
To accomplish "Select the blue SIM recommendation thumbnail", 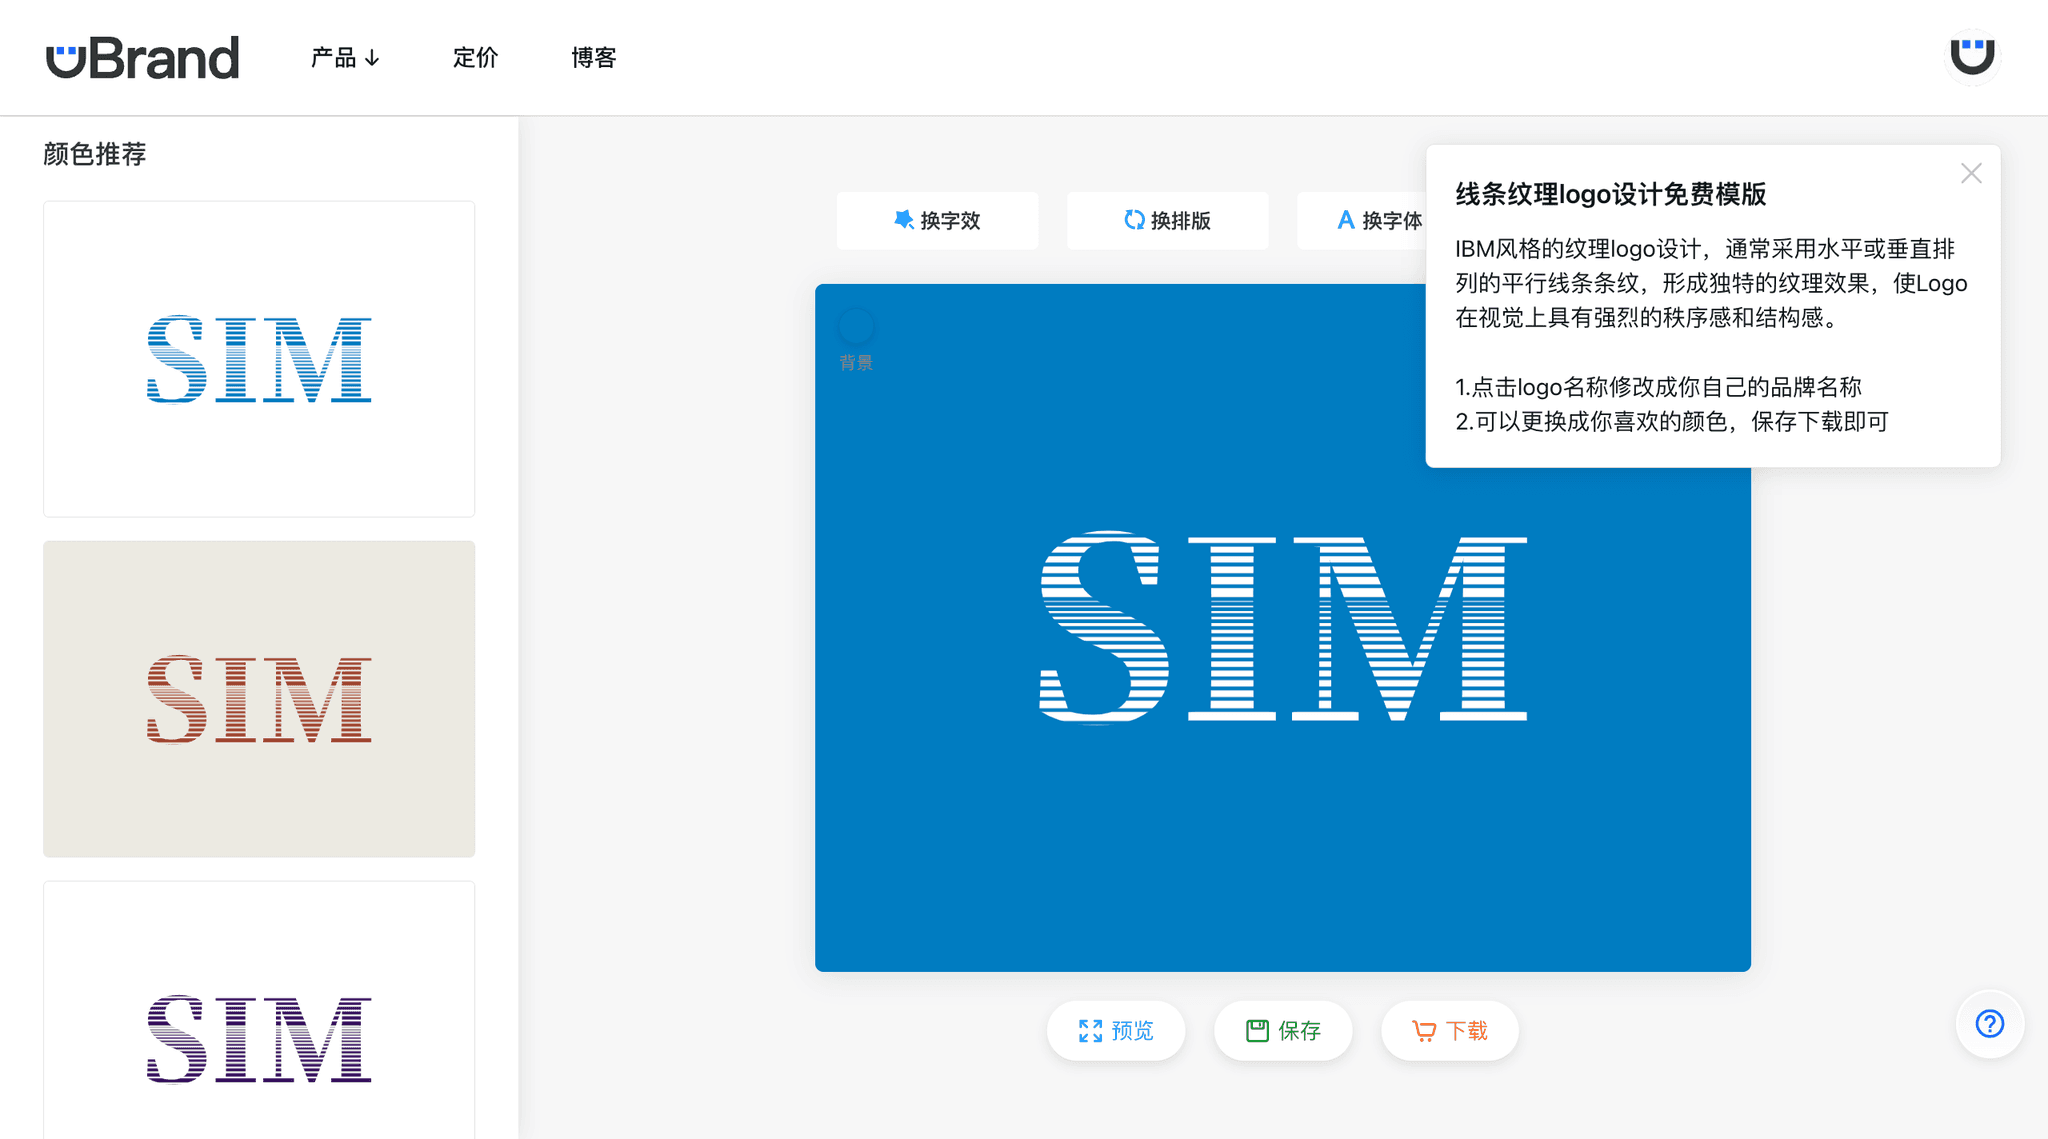I will (x=258, y=358).
